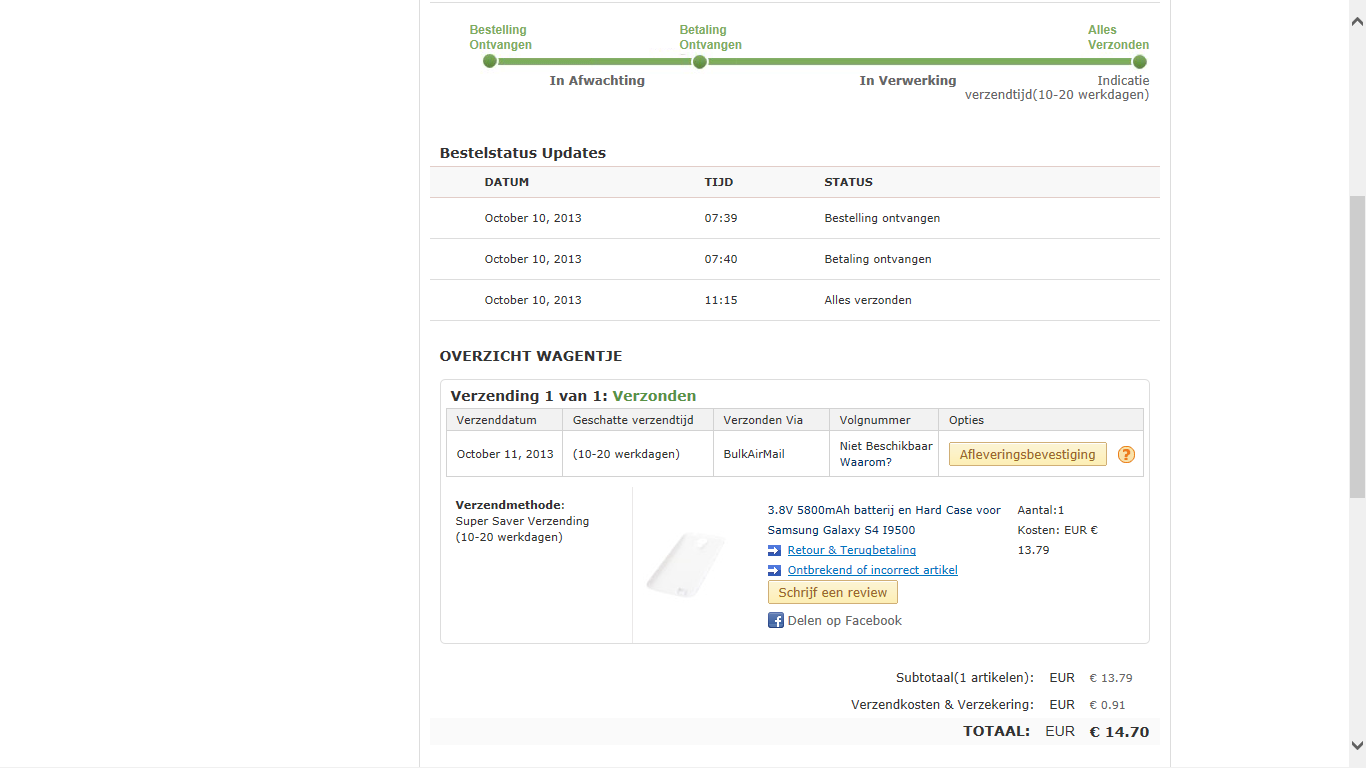Click the Facebook logo icon
The height and width of the screenshot is (768, 1366).
point(775,620)
